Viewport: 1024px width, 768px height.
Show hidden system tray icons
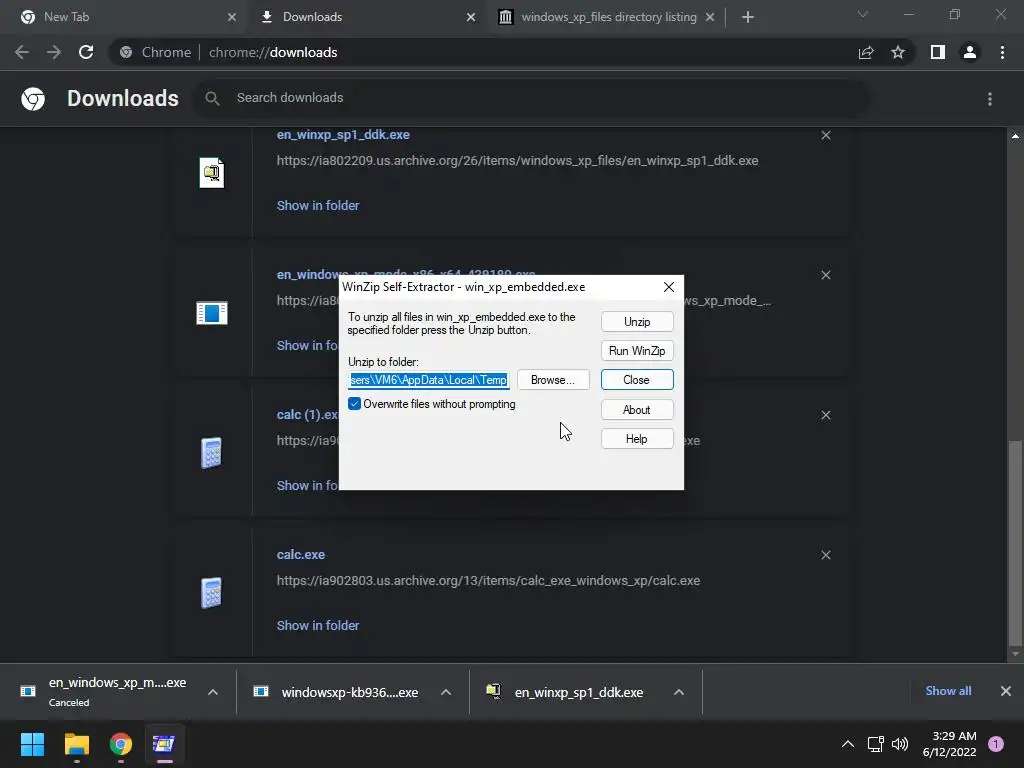(848, 744)
